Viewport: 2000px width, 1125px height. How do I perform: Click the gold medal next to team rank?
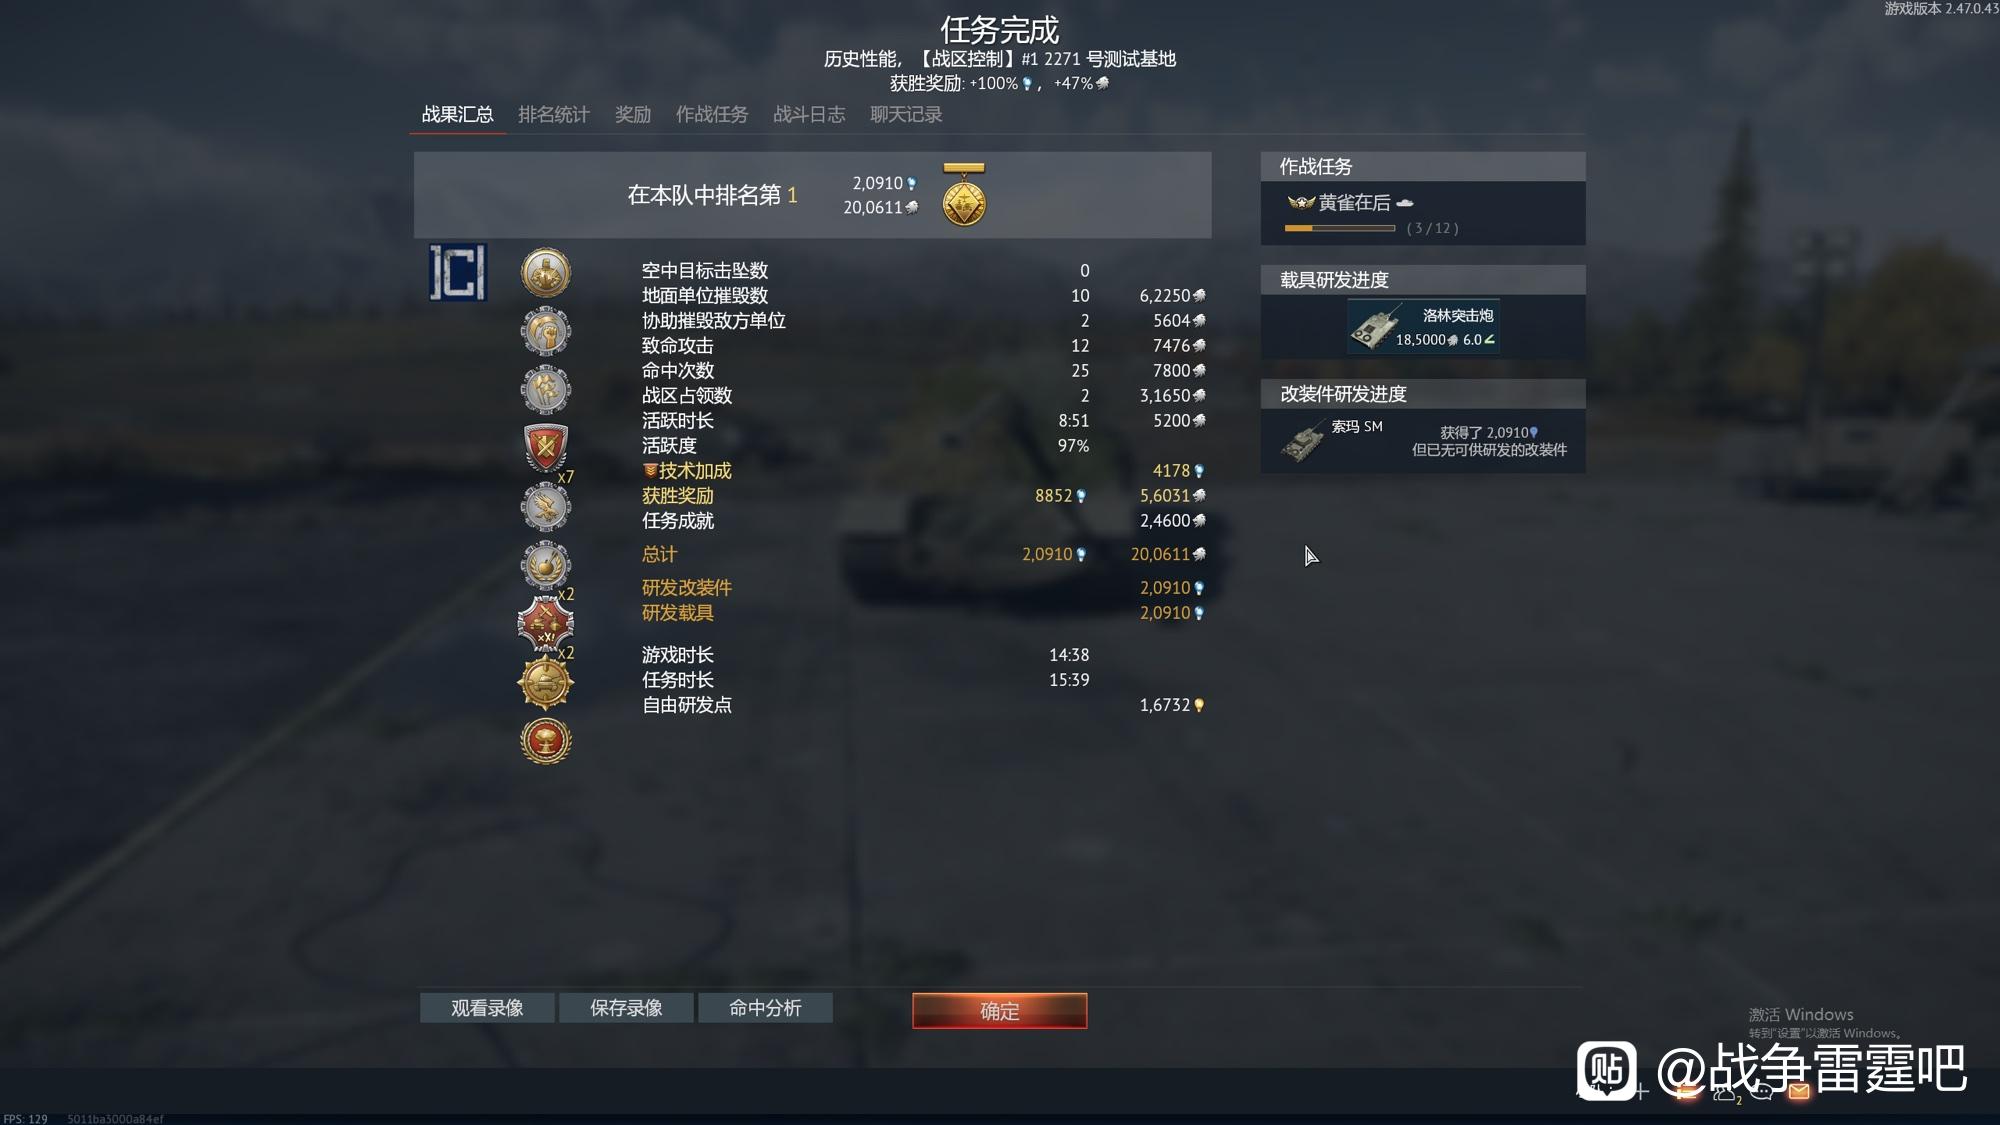(x=964, y=195)
